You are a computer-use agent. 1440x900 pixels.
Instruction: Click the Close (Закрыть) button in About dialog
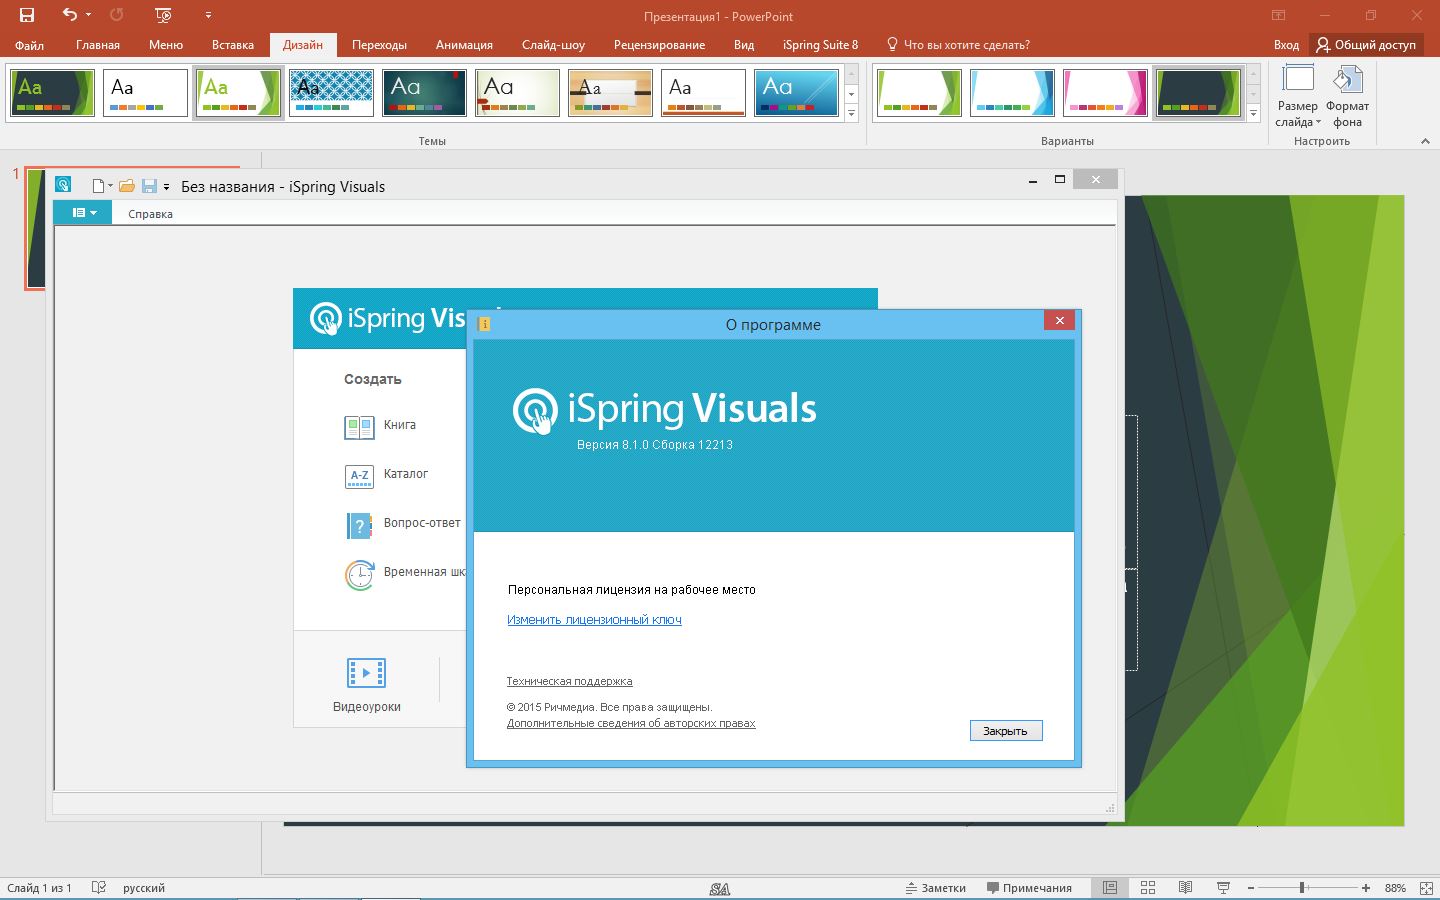pyautogui.click(x=1005, y=731)
